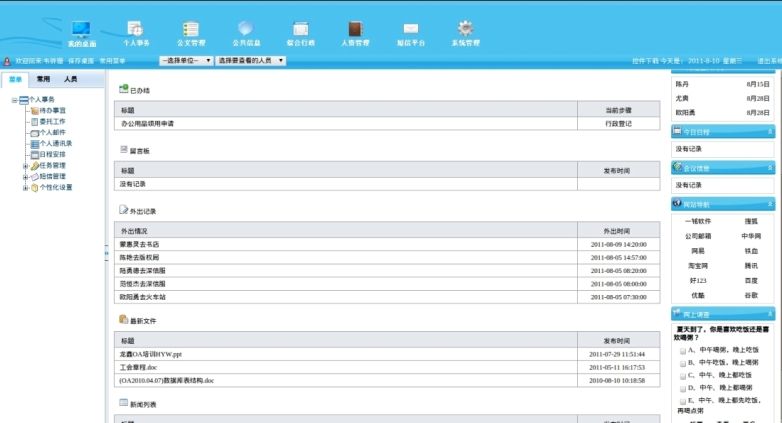Click the 个人事务 icon in top navigation

click(x=136, y=30)
